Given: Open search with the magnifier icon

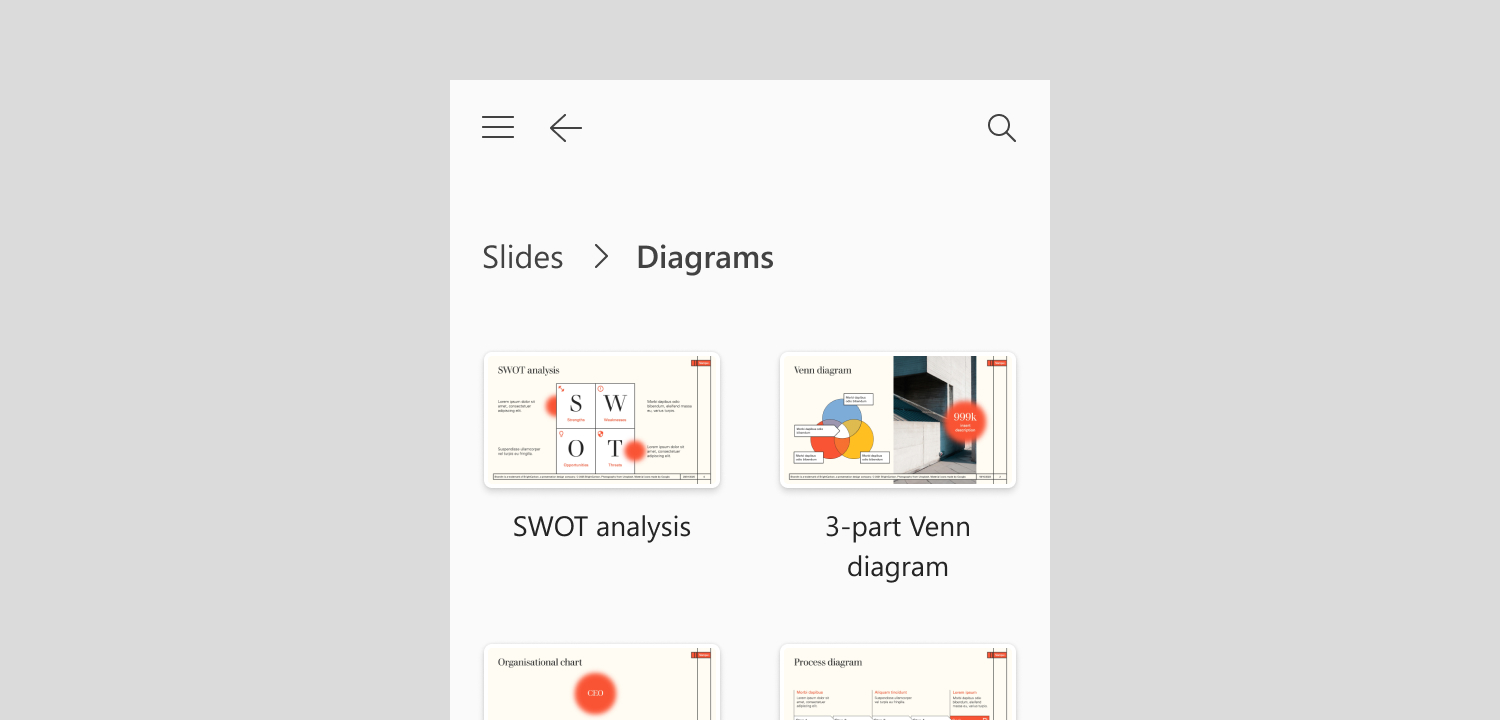Looking at the screenshot, I should (1001, 128).
